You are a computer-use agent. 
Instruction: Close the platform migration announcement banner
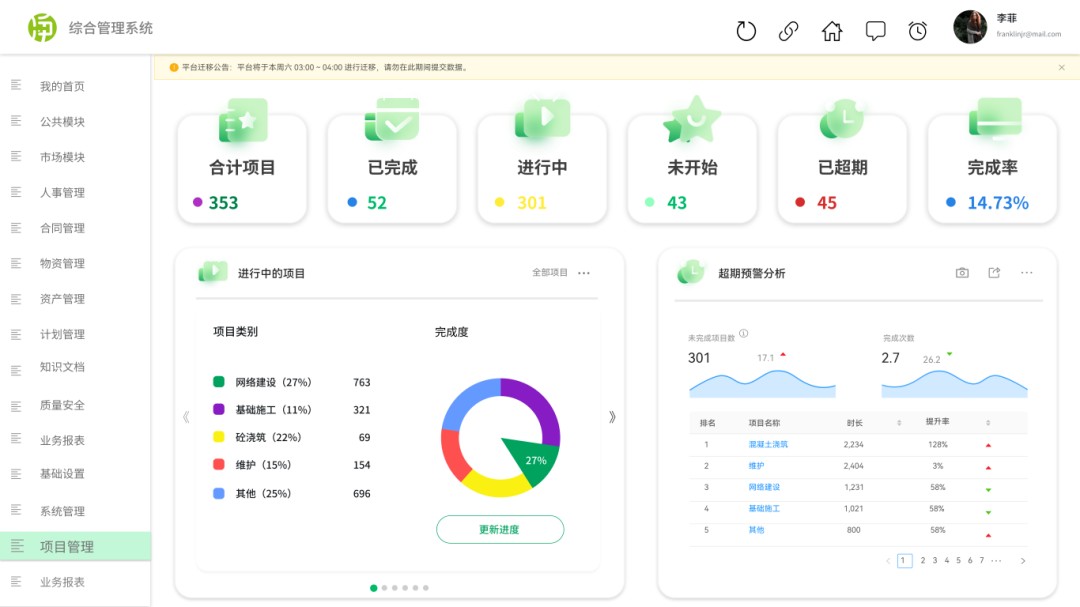pyautogui.click(x=1061, y=68)
